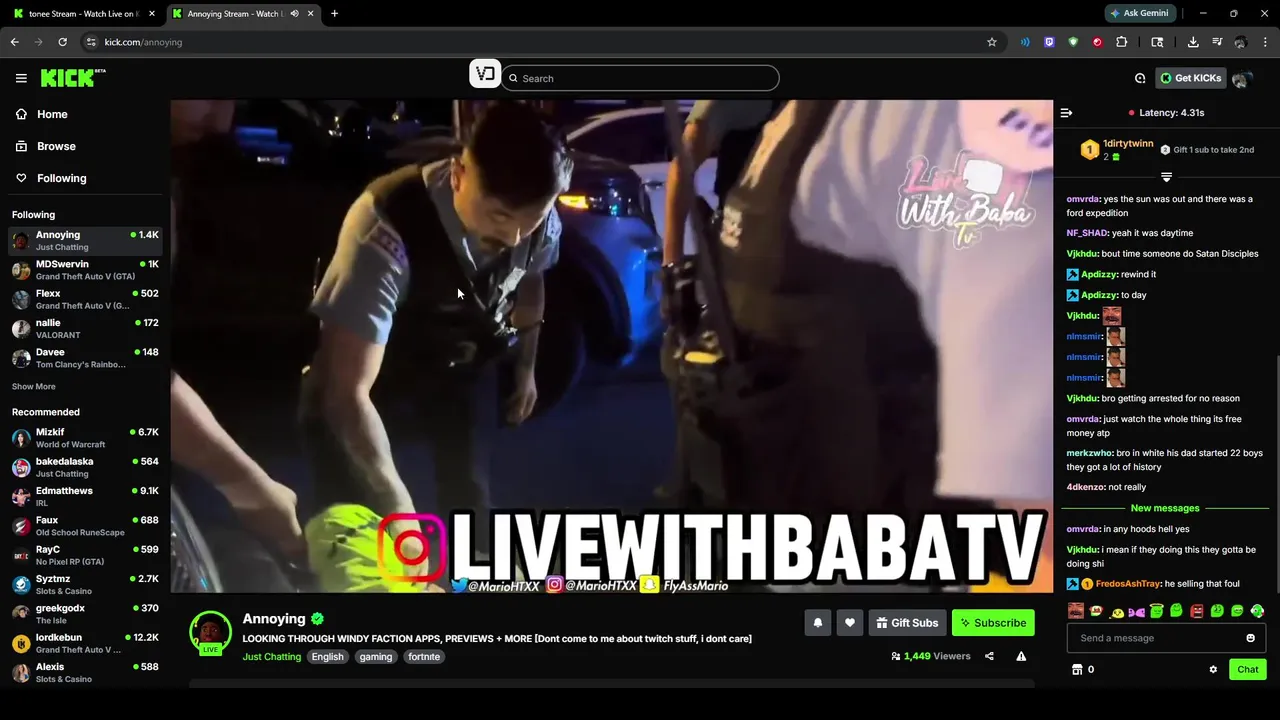1280x720 pixels.
Task: Mute the Annoying Stream tab audio
Action: click(x=294, y=13)
